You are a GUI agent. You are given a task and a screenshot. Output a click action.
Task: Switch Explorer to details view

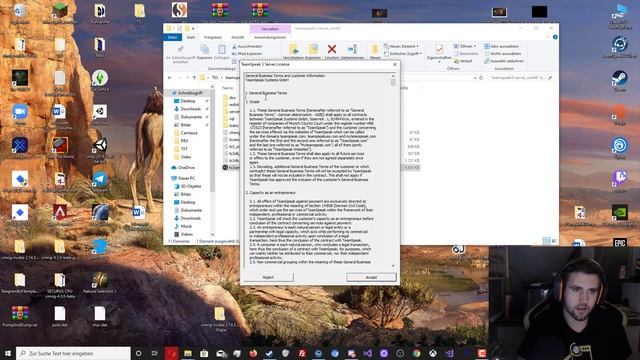547,241
